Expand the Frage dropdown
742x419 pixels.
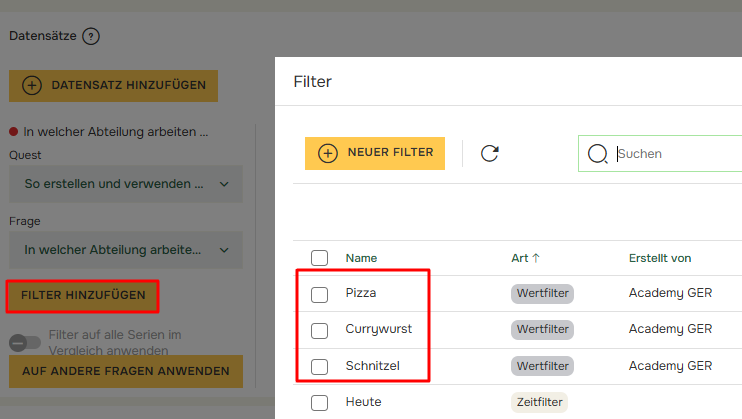point(126,249)
